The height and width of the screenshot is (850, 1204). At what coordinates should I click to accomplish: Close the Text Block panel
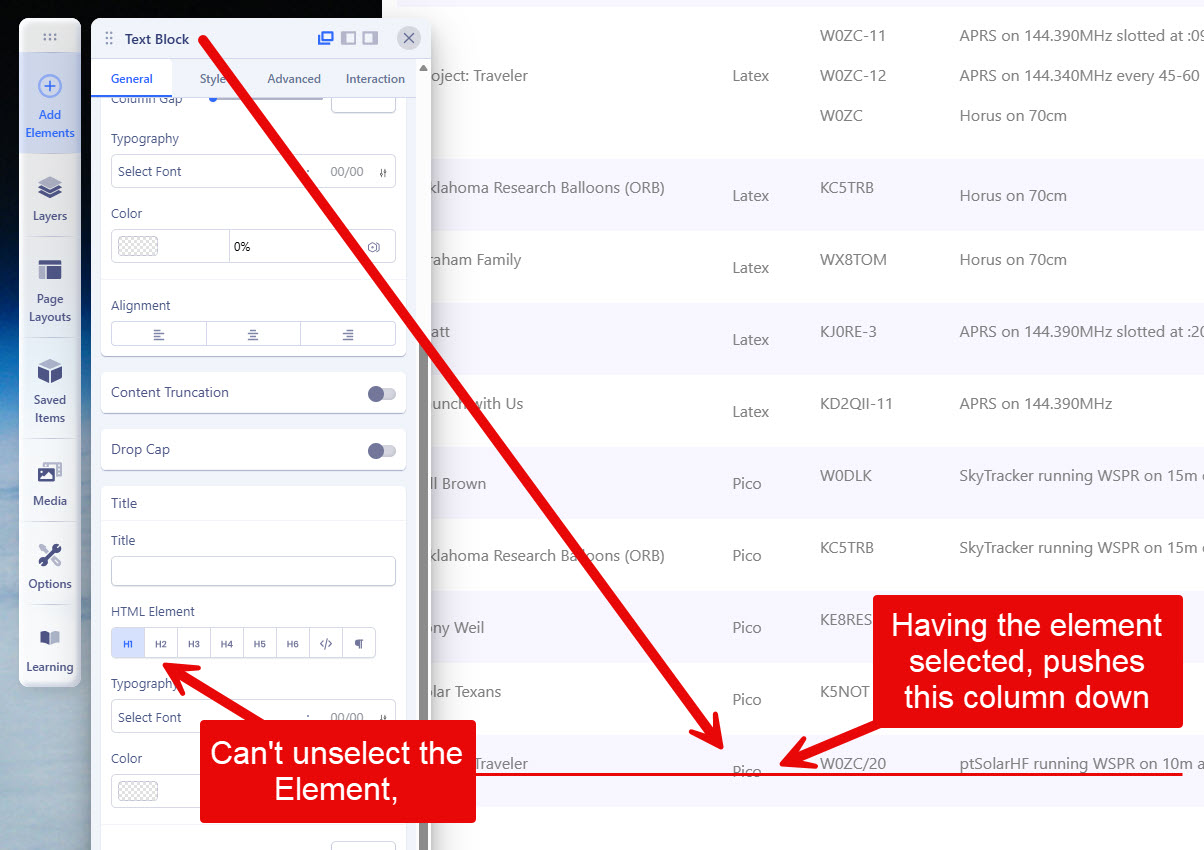[408, 38]
